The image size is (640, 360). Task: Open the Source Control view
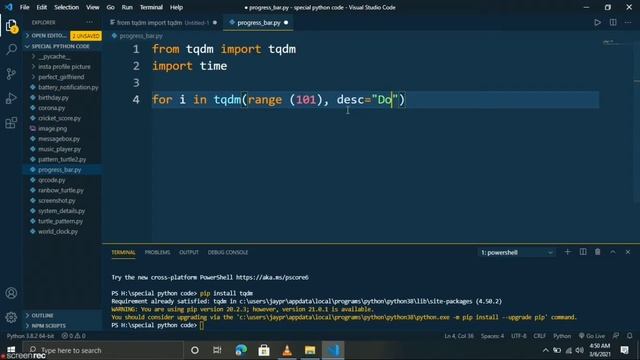(x=11, y=74)
